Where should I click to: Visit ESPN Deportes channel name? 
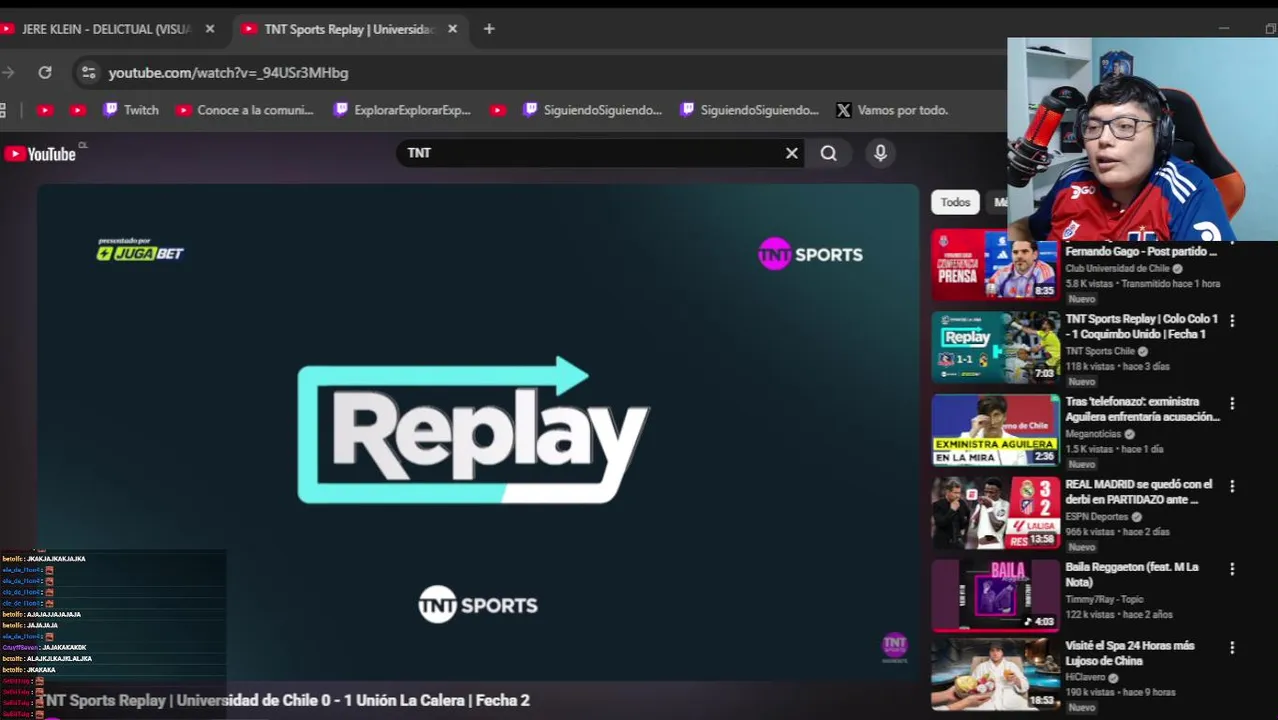(1097, 516)
